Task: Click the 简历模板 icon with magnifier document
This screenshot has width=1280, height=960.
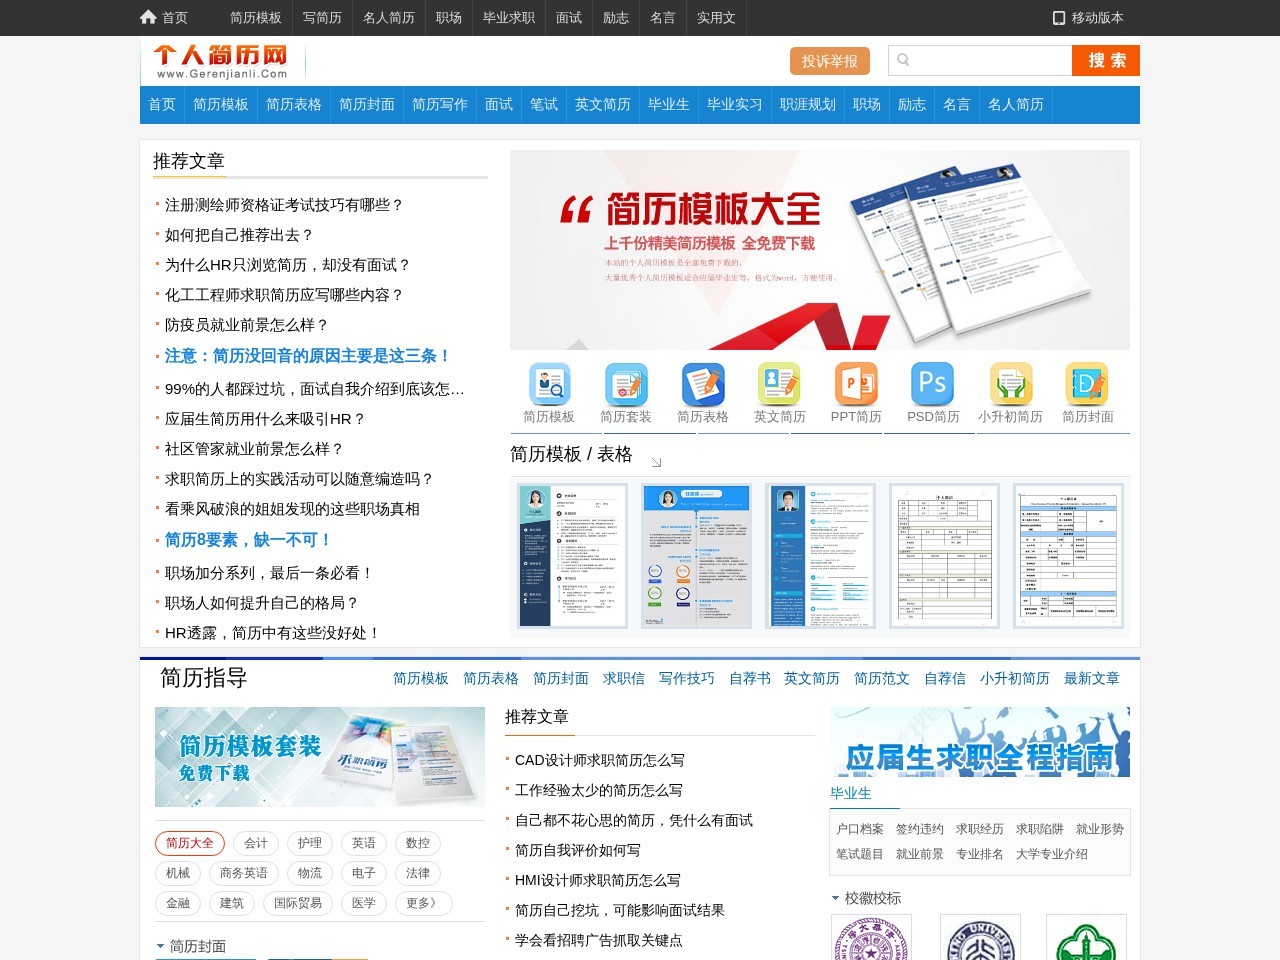Action: [x=549, y=382]
